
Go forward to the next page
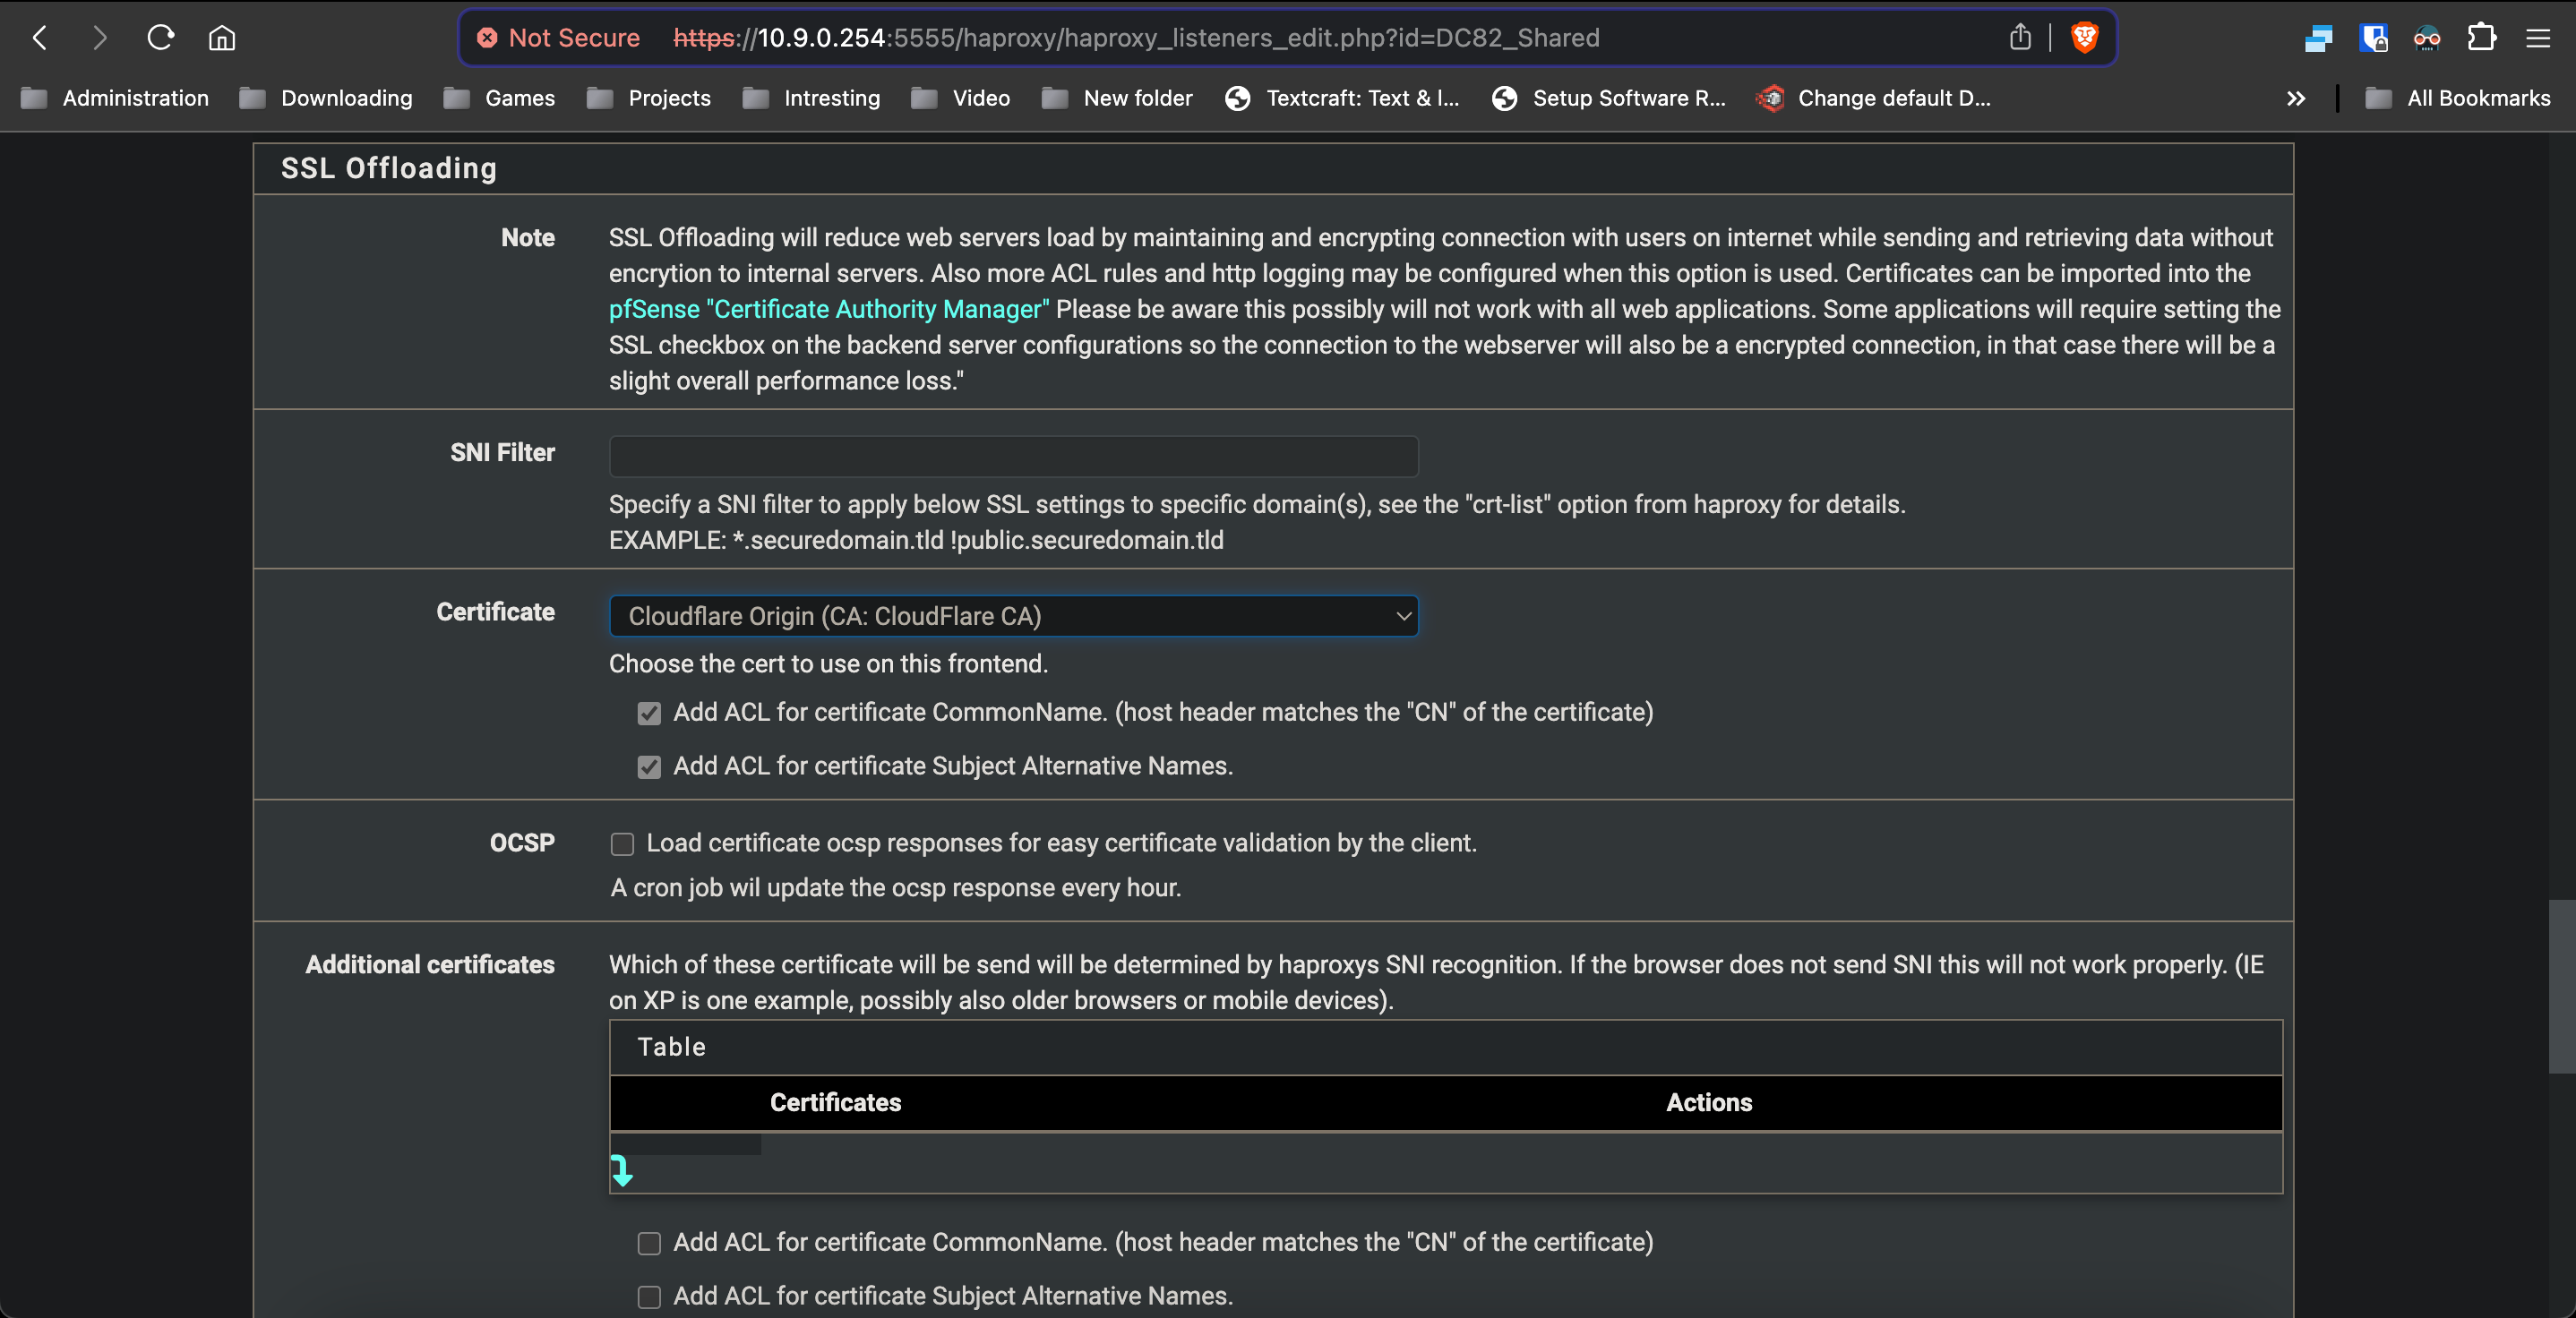click(x=99, y=38)
